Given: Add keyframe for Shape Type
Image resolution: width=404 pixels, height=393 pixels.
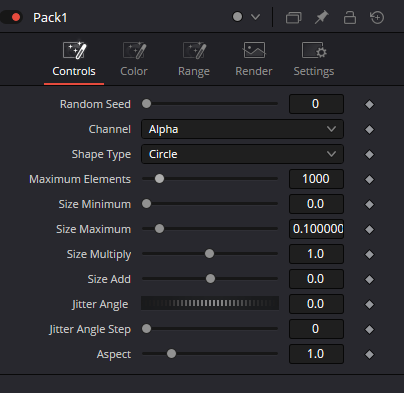Looking at the screenshot, I should pyautogui.click(x=369, y=154).
